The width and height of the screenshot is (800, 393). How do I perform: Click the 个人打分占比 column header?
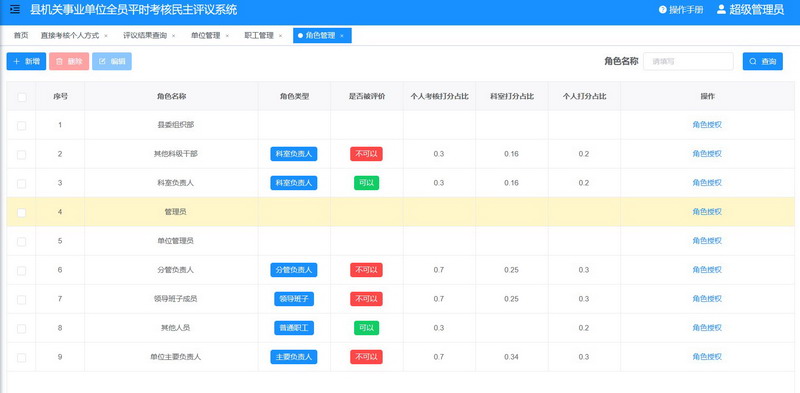coord(585,96)
